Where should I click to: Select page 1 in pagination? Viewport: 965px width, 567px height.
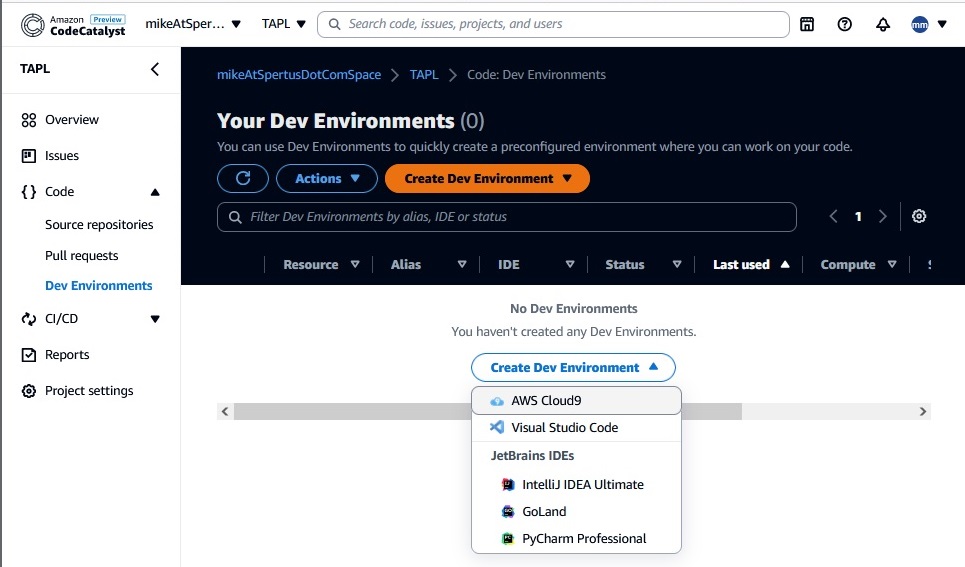coord(858,216)
